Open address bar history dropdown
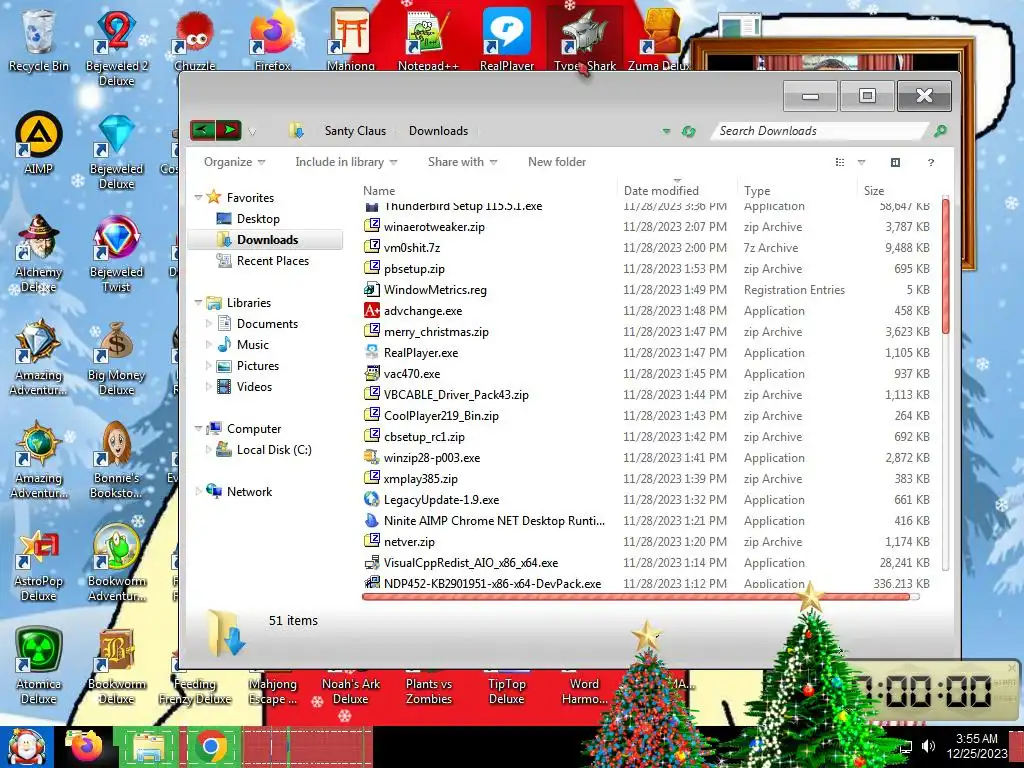Screen dimensions: 1024x768 tap(666, 131)
